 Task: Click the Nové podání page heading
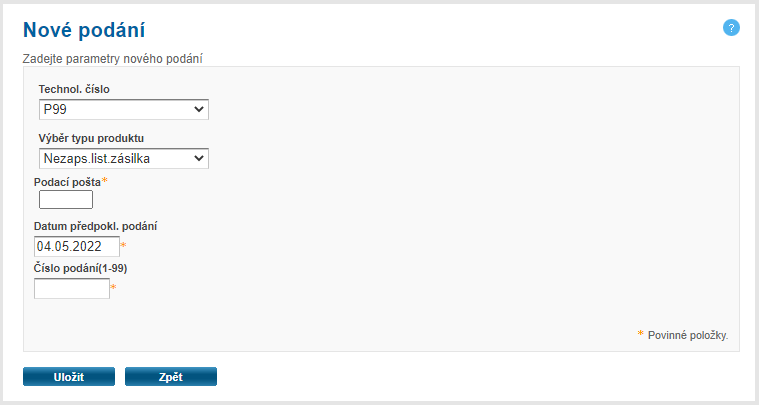[90, 31]
